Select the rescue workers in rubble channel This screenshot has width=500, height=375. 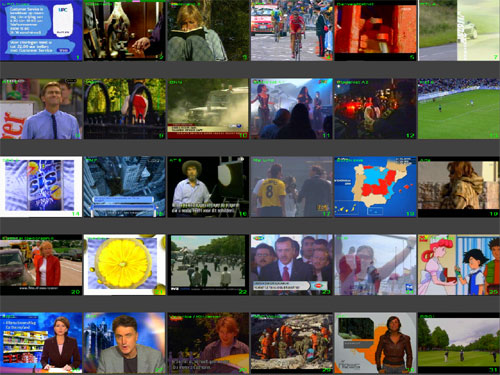(292, 343)
